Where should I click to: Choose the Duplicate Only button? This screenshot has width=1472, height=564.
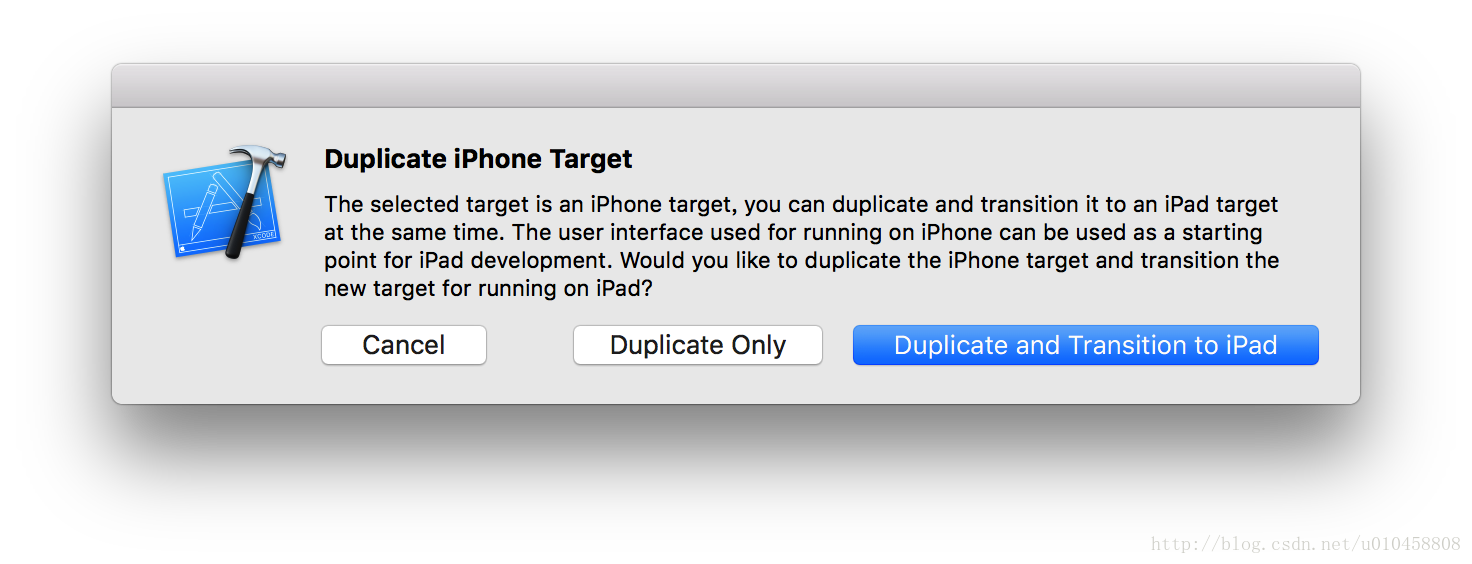coord(698,345)
